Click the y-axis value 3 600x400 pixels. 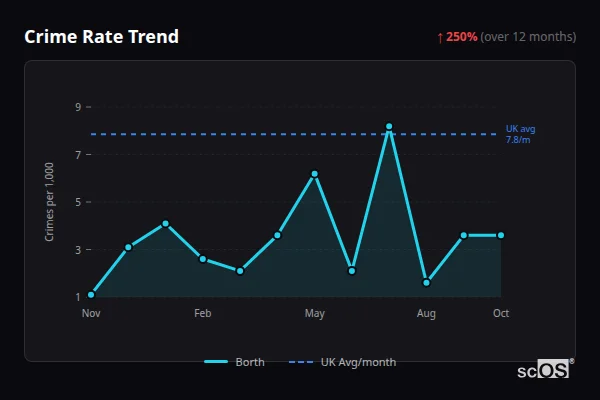pos(78,250)
